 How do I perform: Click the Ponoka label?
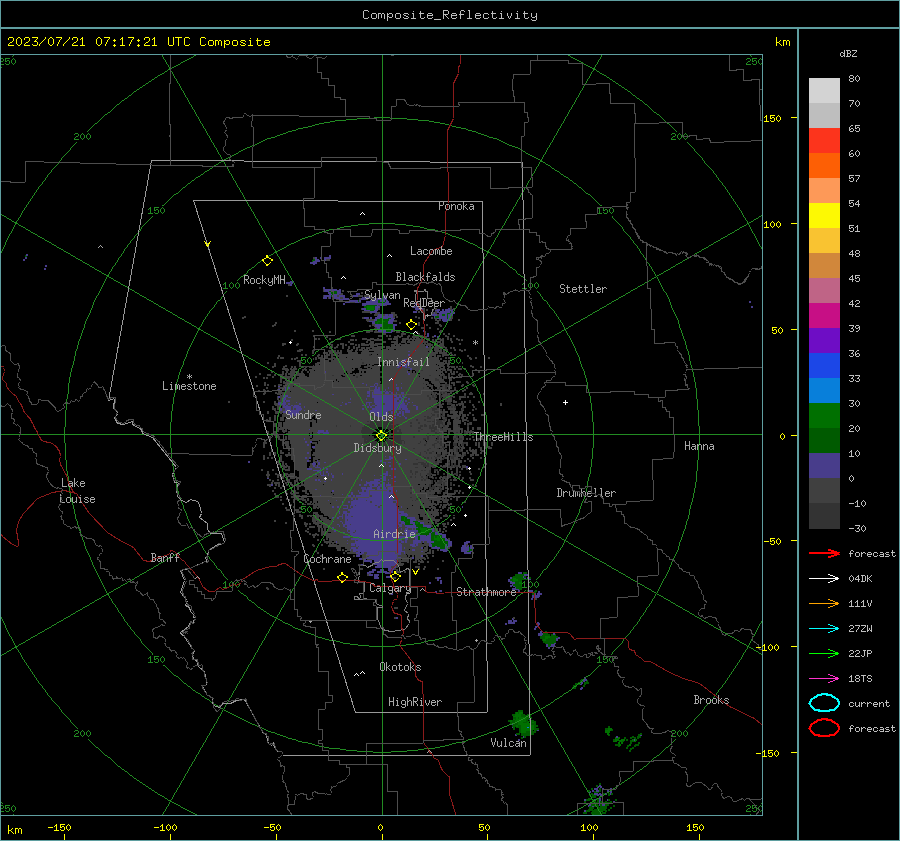pos(456,206)
